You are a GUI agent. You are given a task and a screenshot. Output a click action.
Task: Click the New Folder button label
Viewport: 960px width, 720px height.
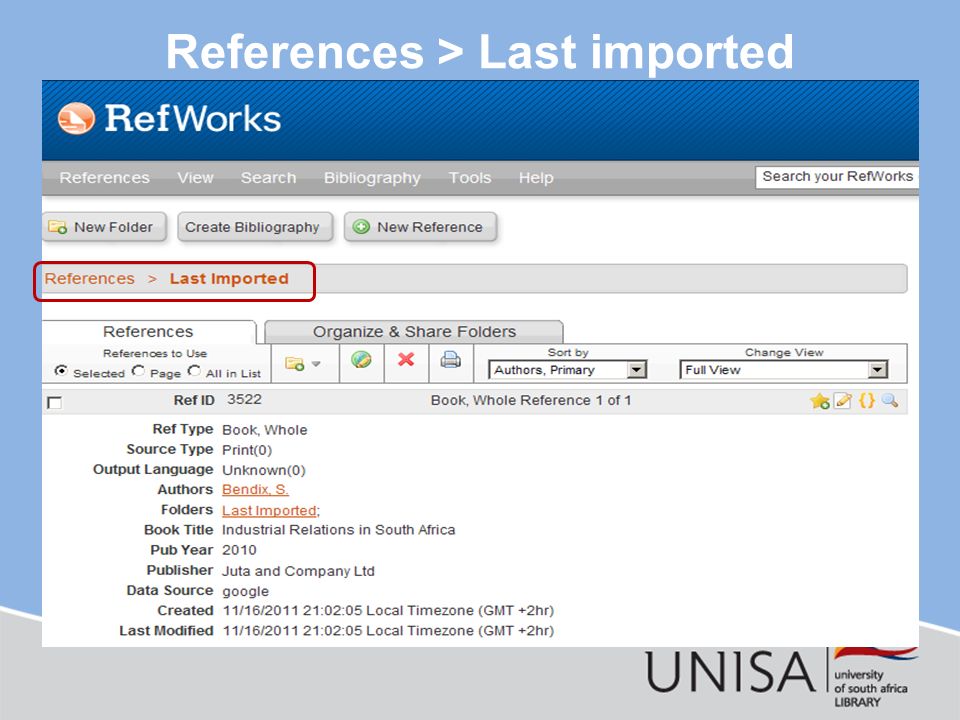pyautogui.click(x=113, y=227)
